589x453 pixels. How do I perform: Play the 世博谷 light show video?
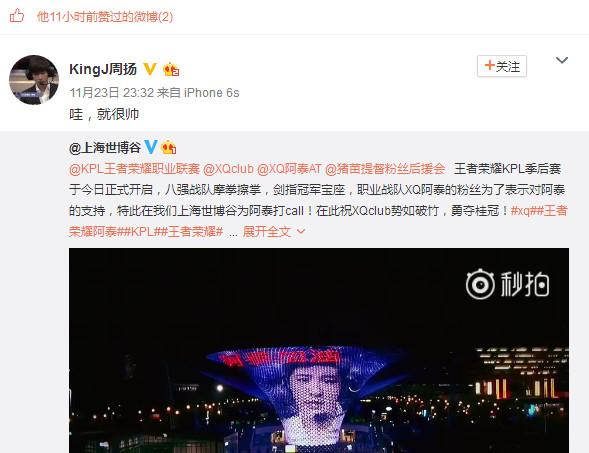tap(319, 350)
